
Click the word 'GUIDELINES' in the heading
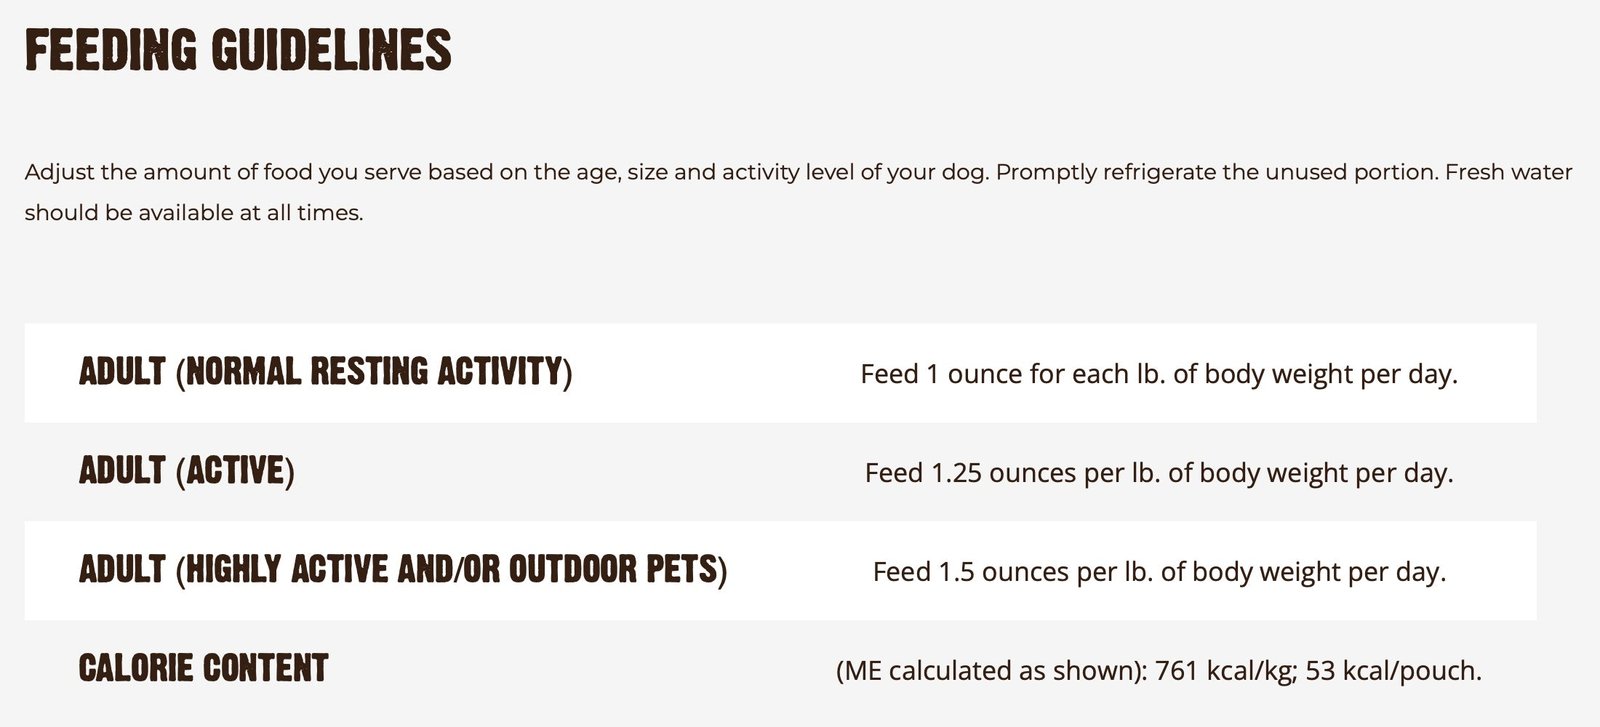(332, 50)
